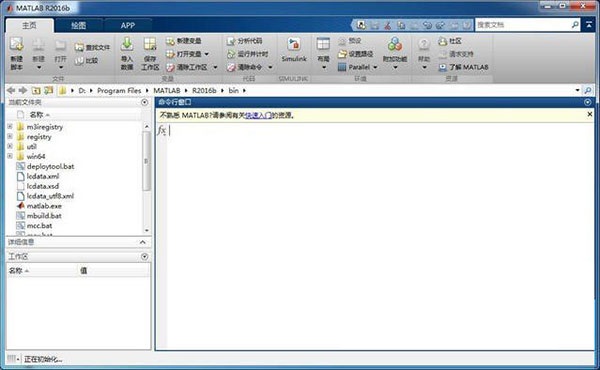
Task: Switch to the 主页 (Home) tab
Action: click(29, 25)
